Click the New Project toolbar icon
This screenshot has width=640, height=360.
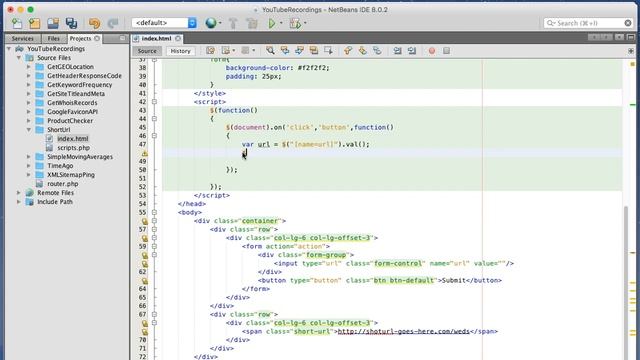coord(35,23)
